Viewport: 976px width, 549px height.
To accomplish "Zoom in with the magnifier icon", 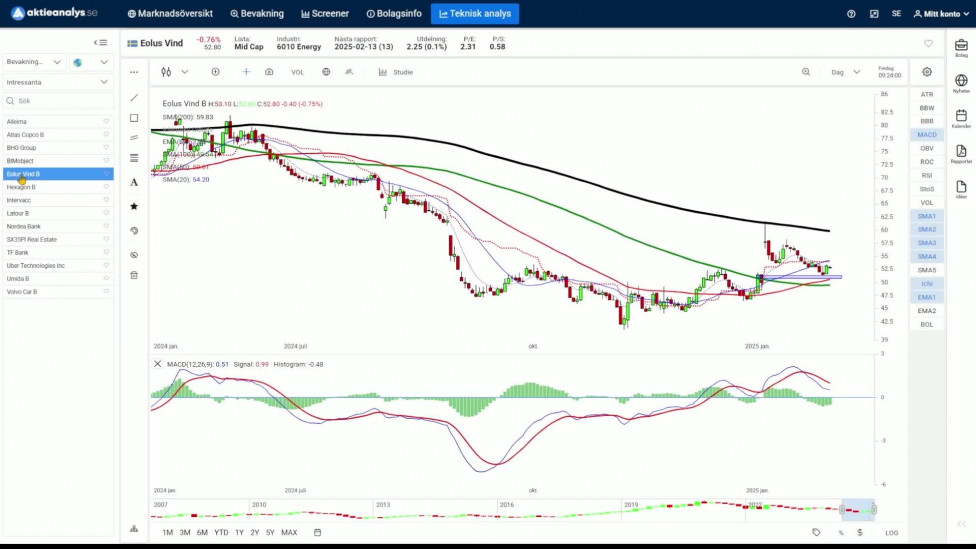I will tap(806, 72).
